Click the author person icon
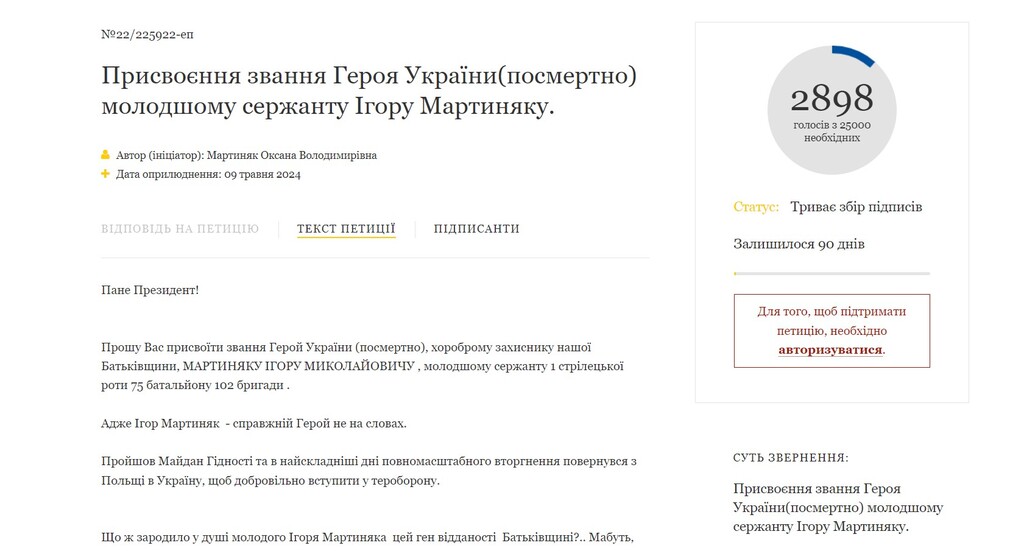The image size is (1024, 551). [105, 155]
